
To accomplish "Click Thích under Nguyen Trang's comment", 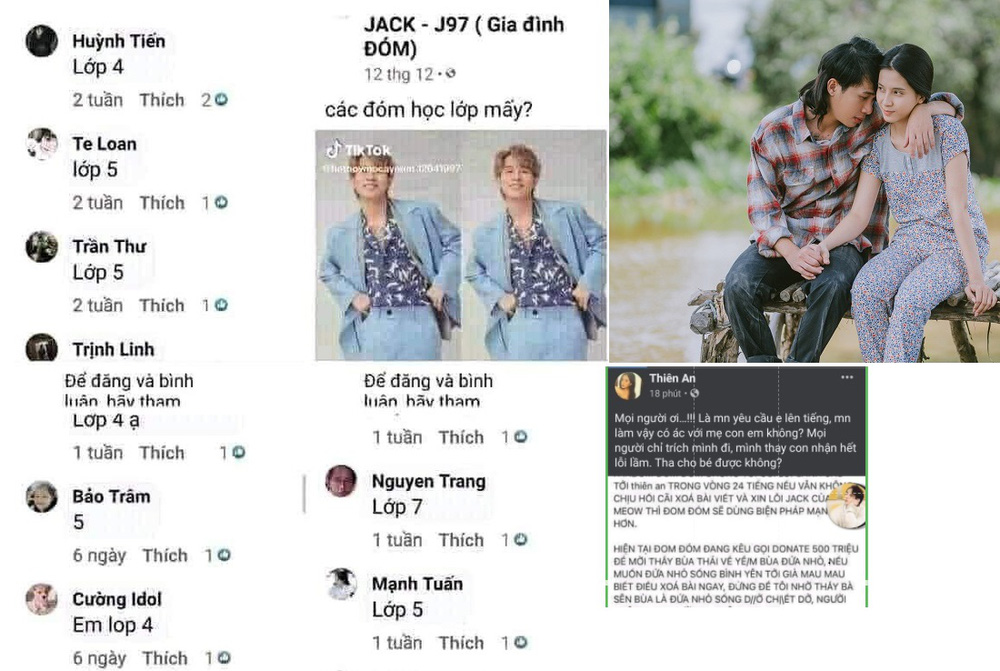I will point(461,540).
